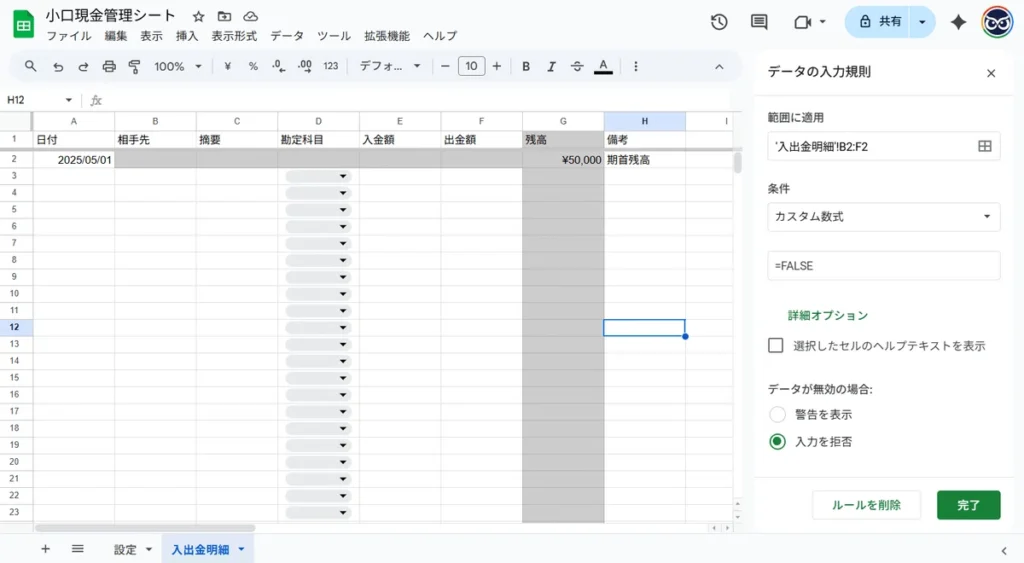Enable help text for selected cell checkbox
The image size is (1024, 563).
coord(776,345)
